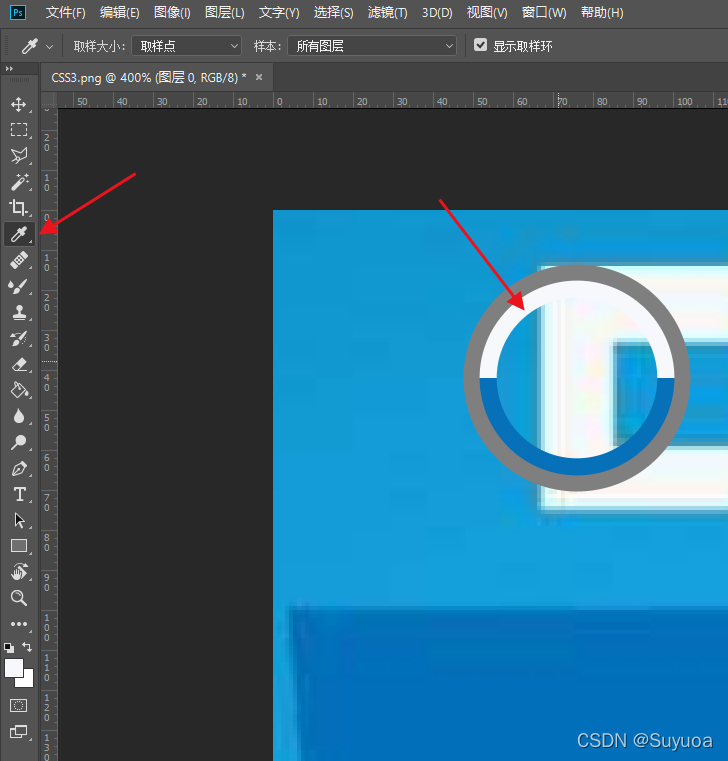Open the 滤镜(T) menu
The height and width of the screenshot is (761, 728).
387,13
